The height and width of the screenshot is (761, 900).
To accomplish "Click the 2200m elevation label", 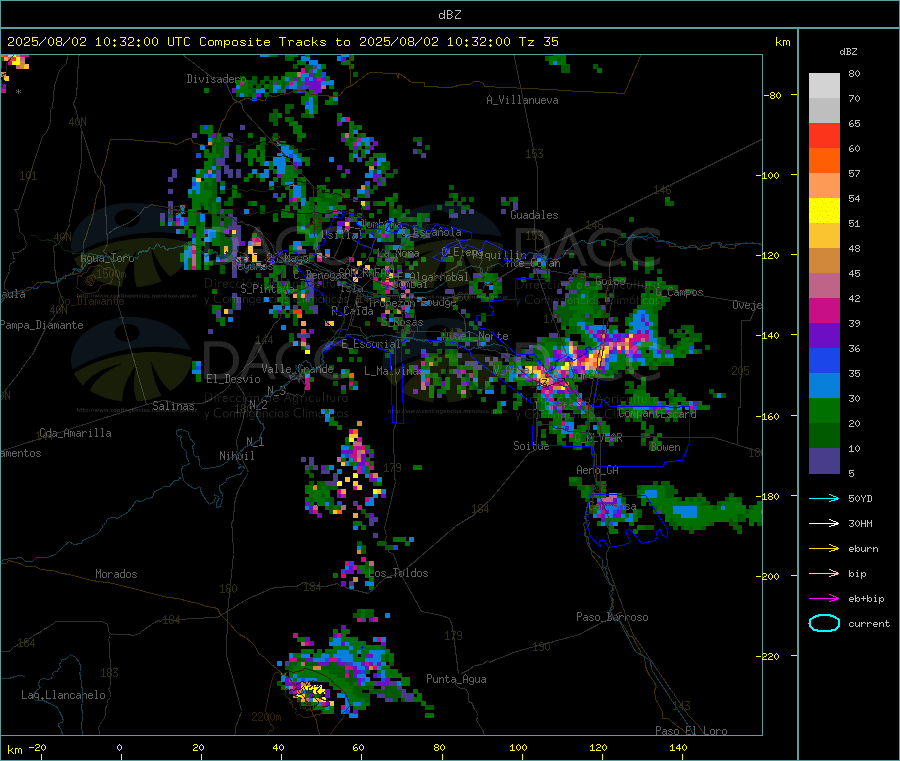I will point(266,717).
